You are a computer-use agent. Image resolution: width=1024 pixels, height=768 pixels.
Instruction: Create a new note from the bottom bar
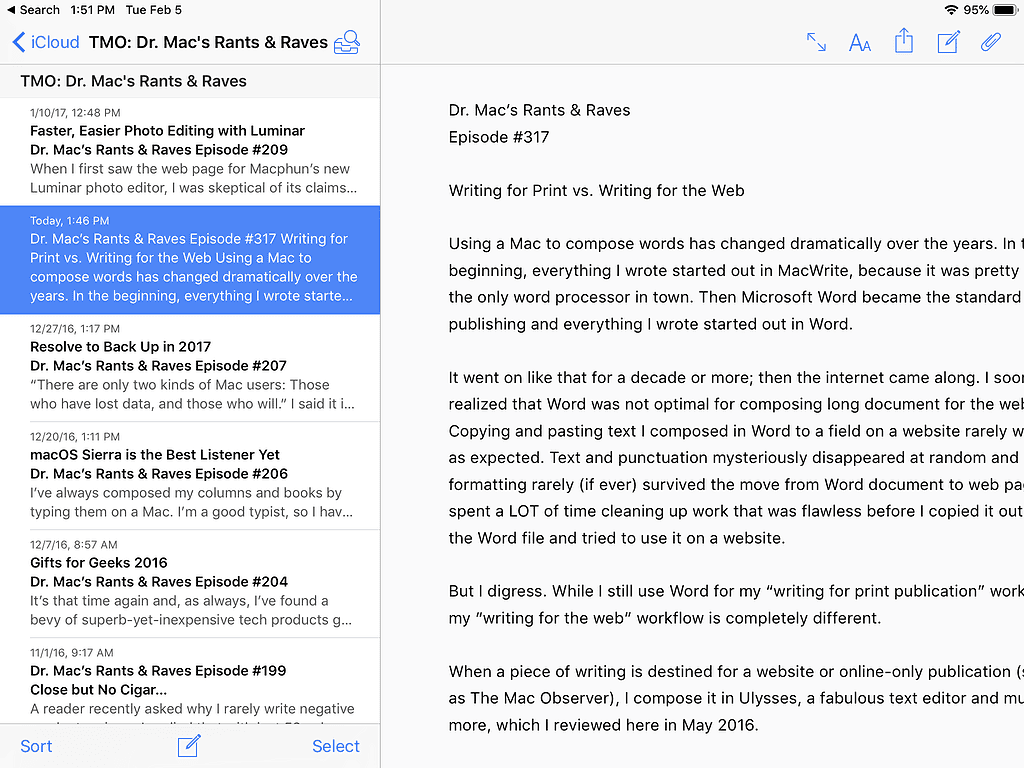189,745
